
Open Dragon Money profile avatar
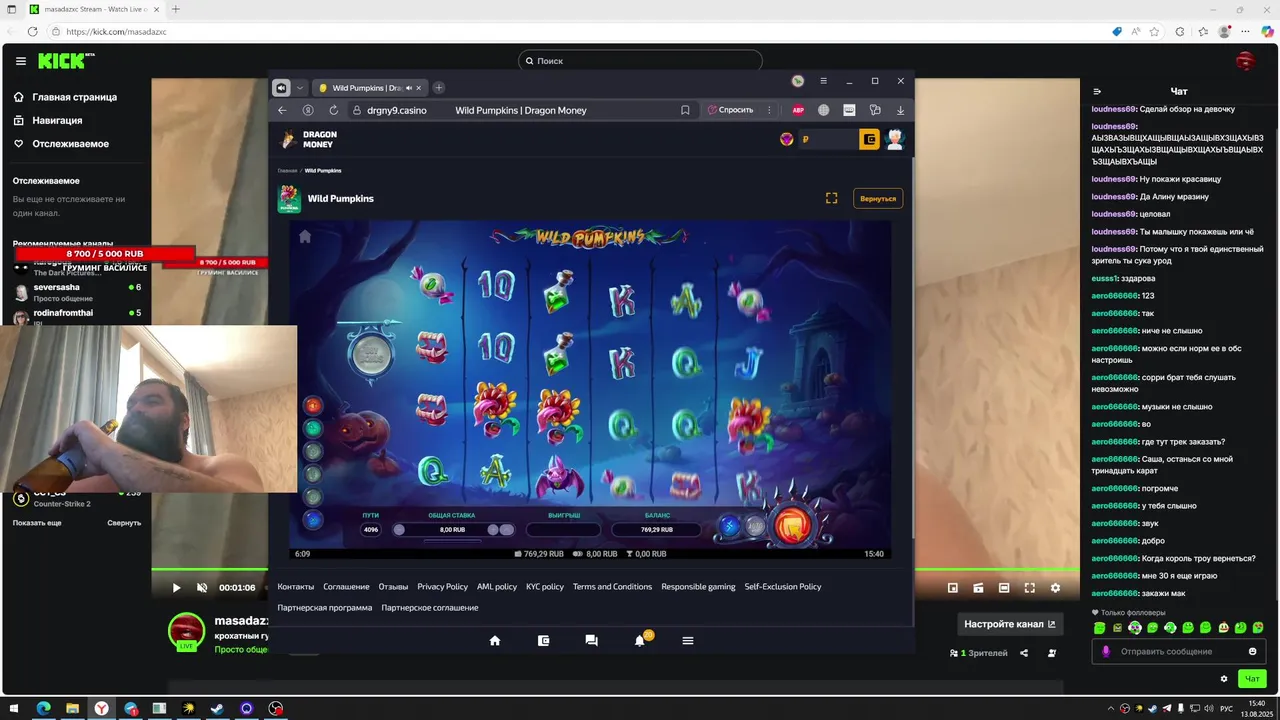pos(895,139)
